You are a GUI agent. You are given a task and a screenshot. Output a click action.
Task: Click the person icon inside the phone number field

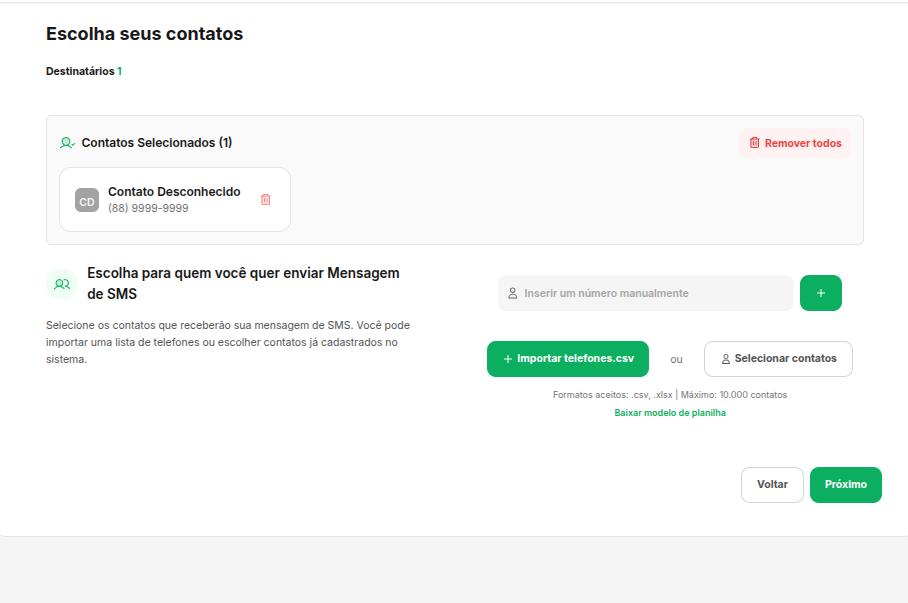[x=510, y=293]
